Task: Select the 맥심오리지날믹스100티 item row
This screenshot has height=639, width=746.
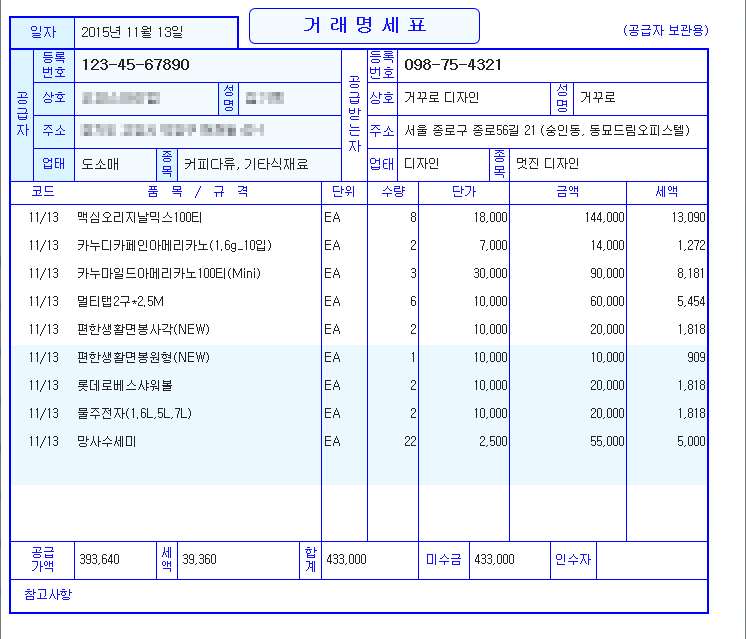Action: 140,217
